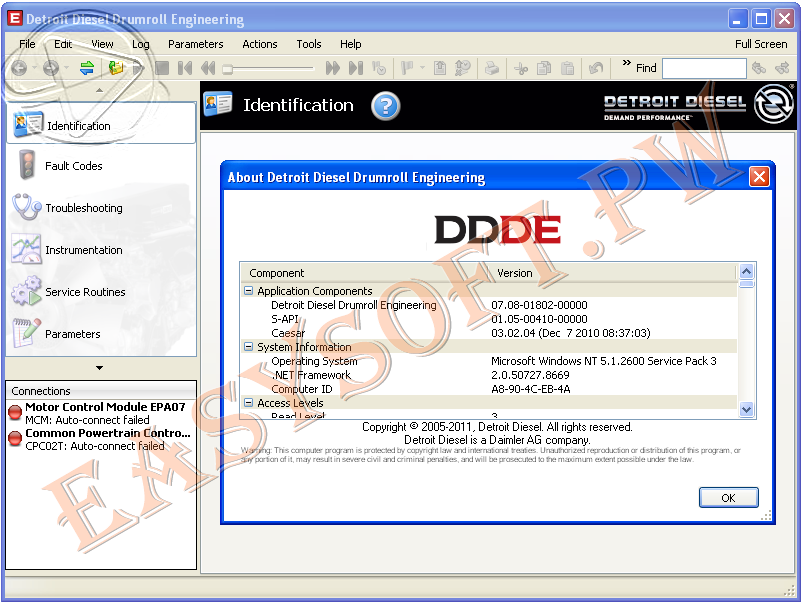Click the scissors cut icon

[x=521, y=68]
